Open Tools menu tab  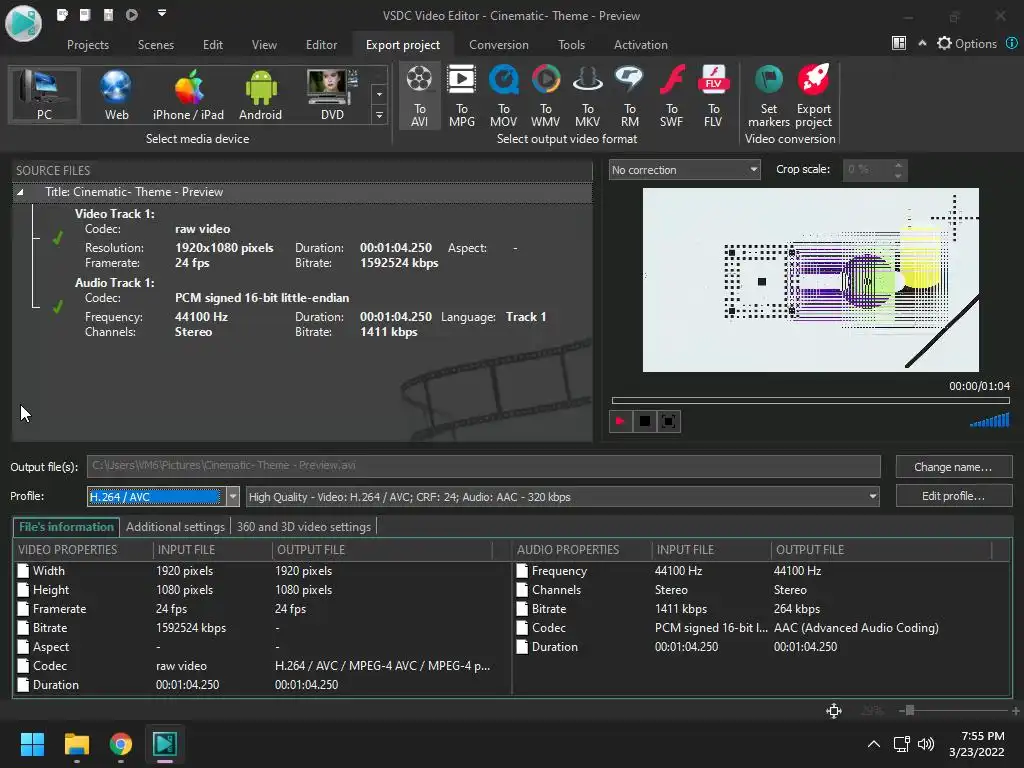571,45
